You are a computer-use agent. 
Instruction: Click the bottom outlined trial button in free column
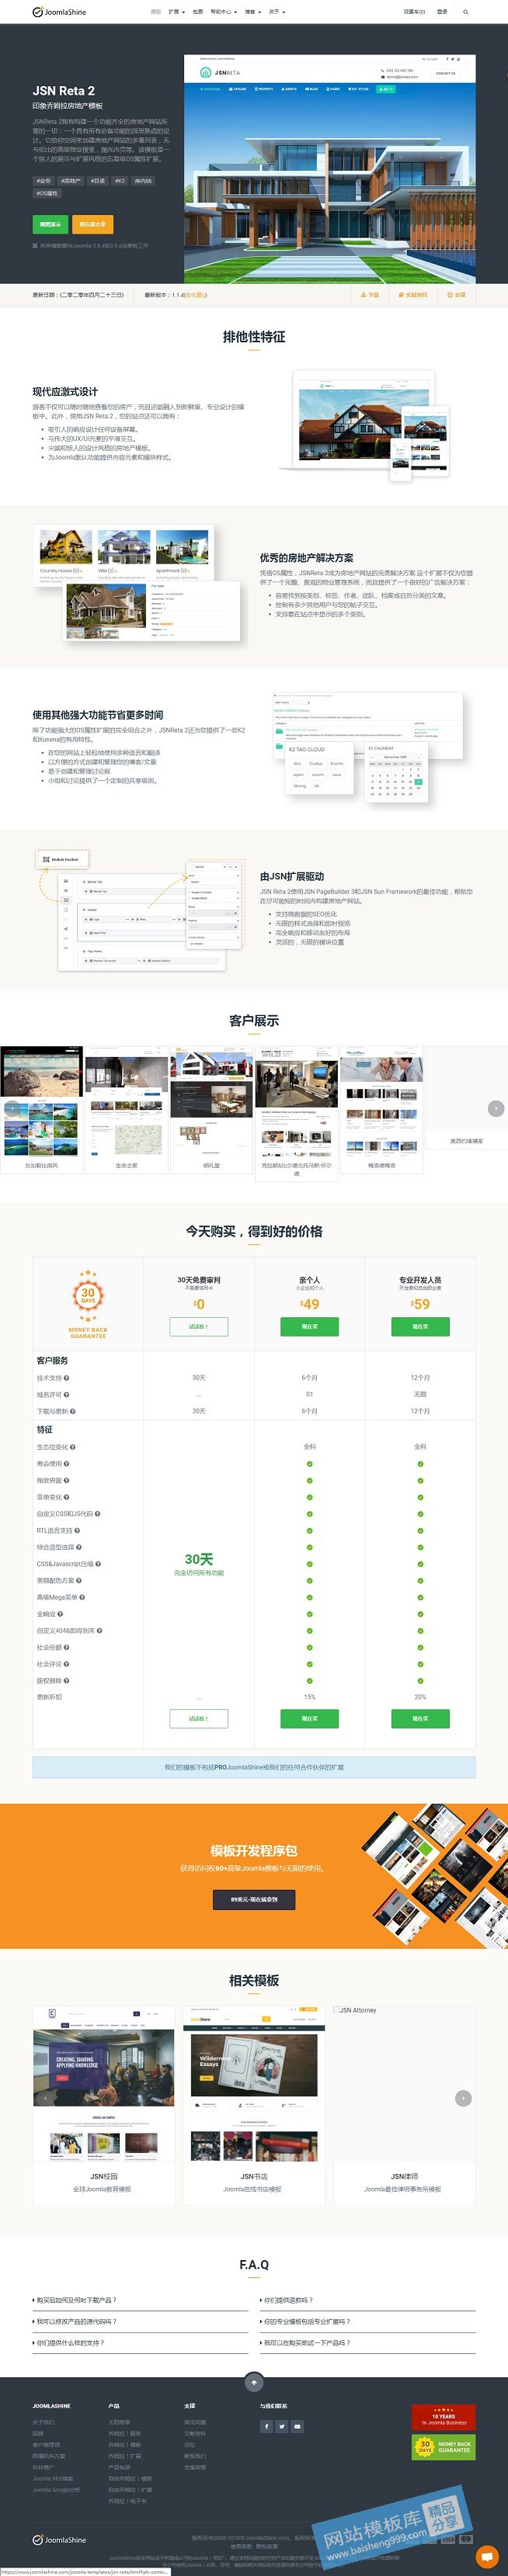coord(199,1718)
